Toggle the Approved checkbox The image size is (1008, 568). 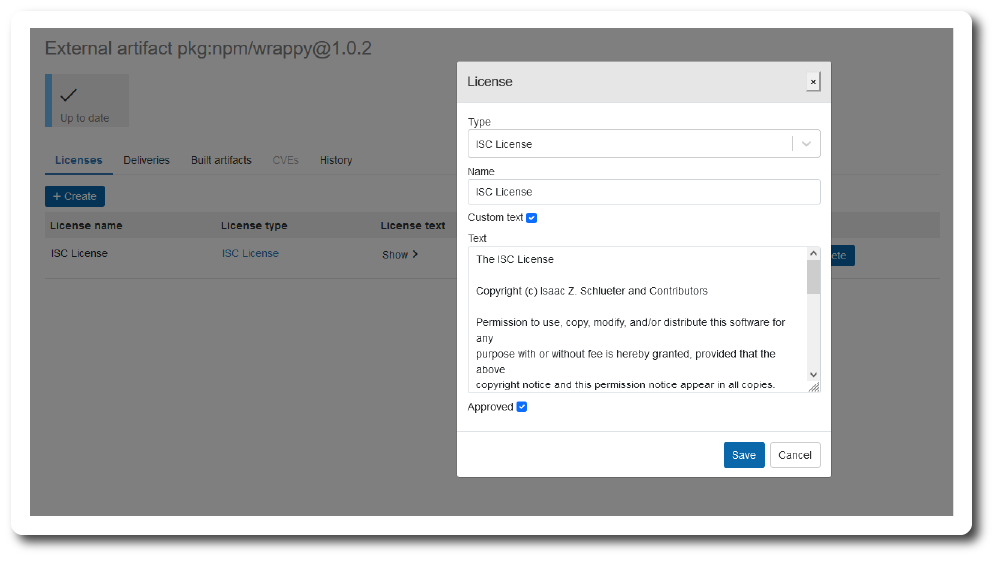[522, 407]
